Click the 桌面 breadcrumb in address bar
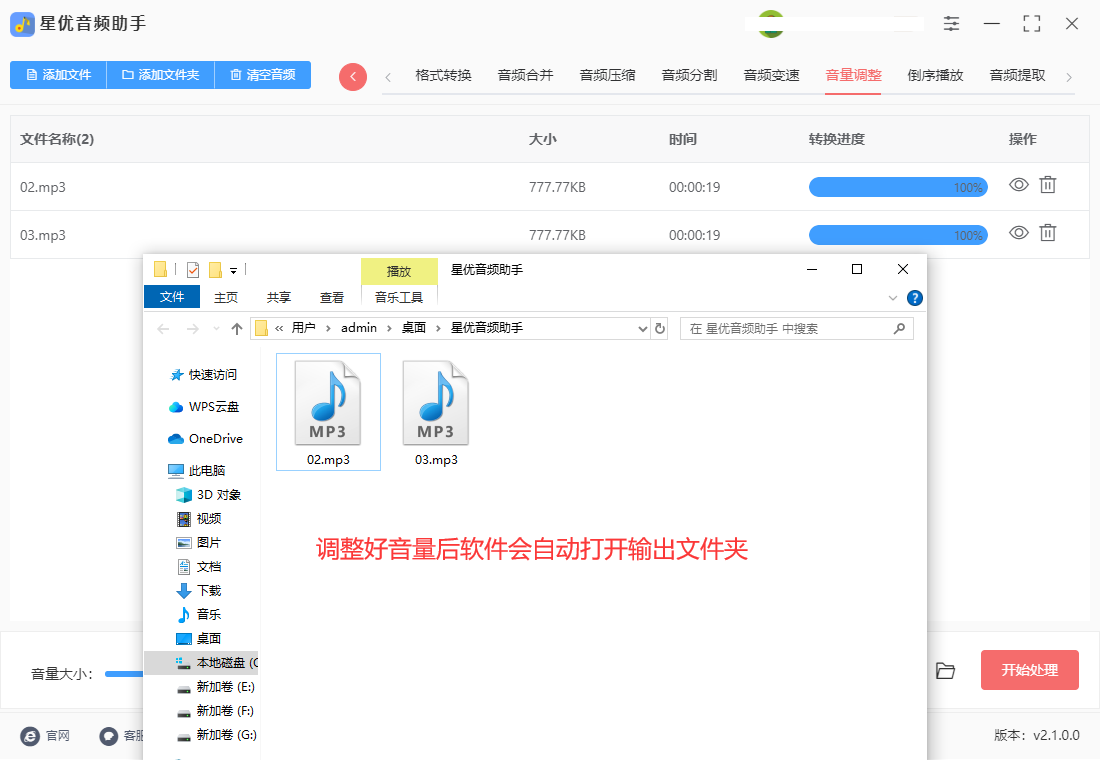1100x760 pixels. [x=414, y=328]
